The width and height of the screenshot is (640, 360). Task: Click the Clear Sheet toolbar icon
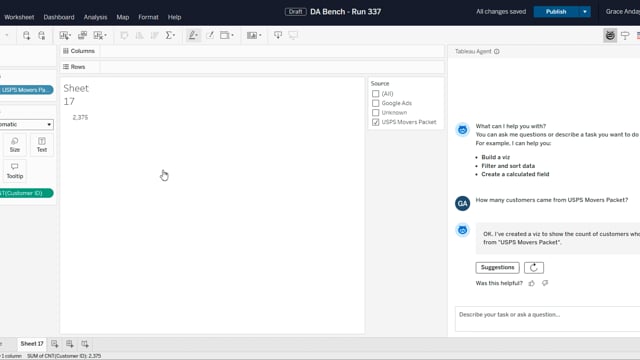click(98, 36)
